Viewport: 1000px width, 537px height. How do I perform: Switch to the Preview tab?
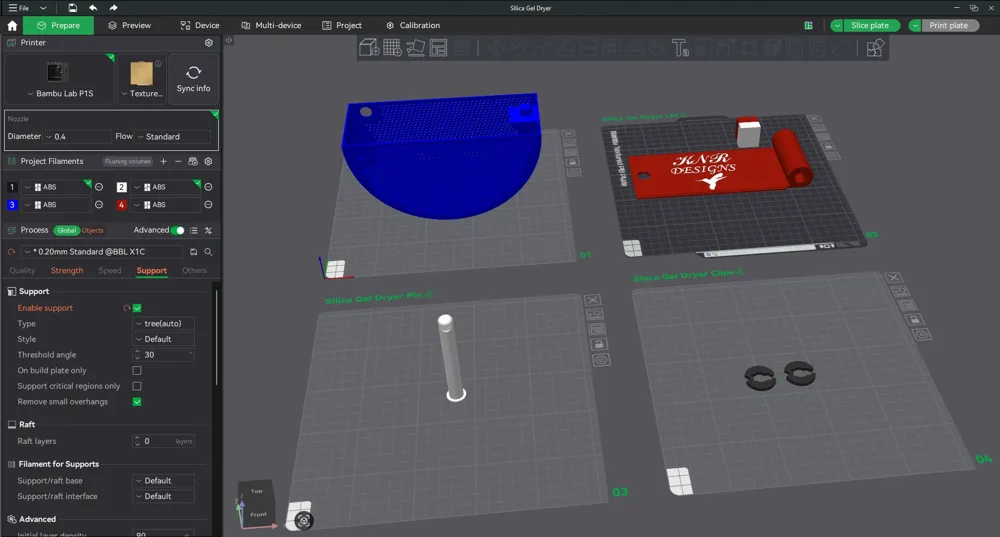pos(130,26)
